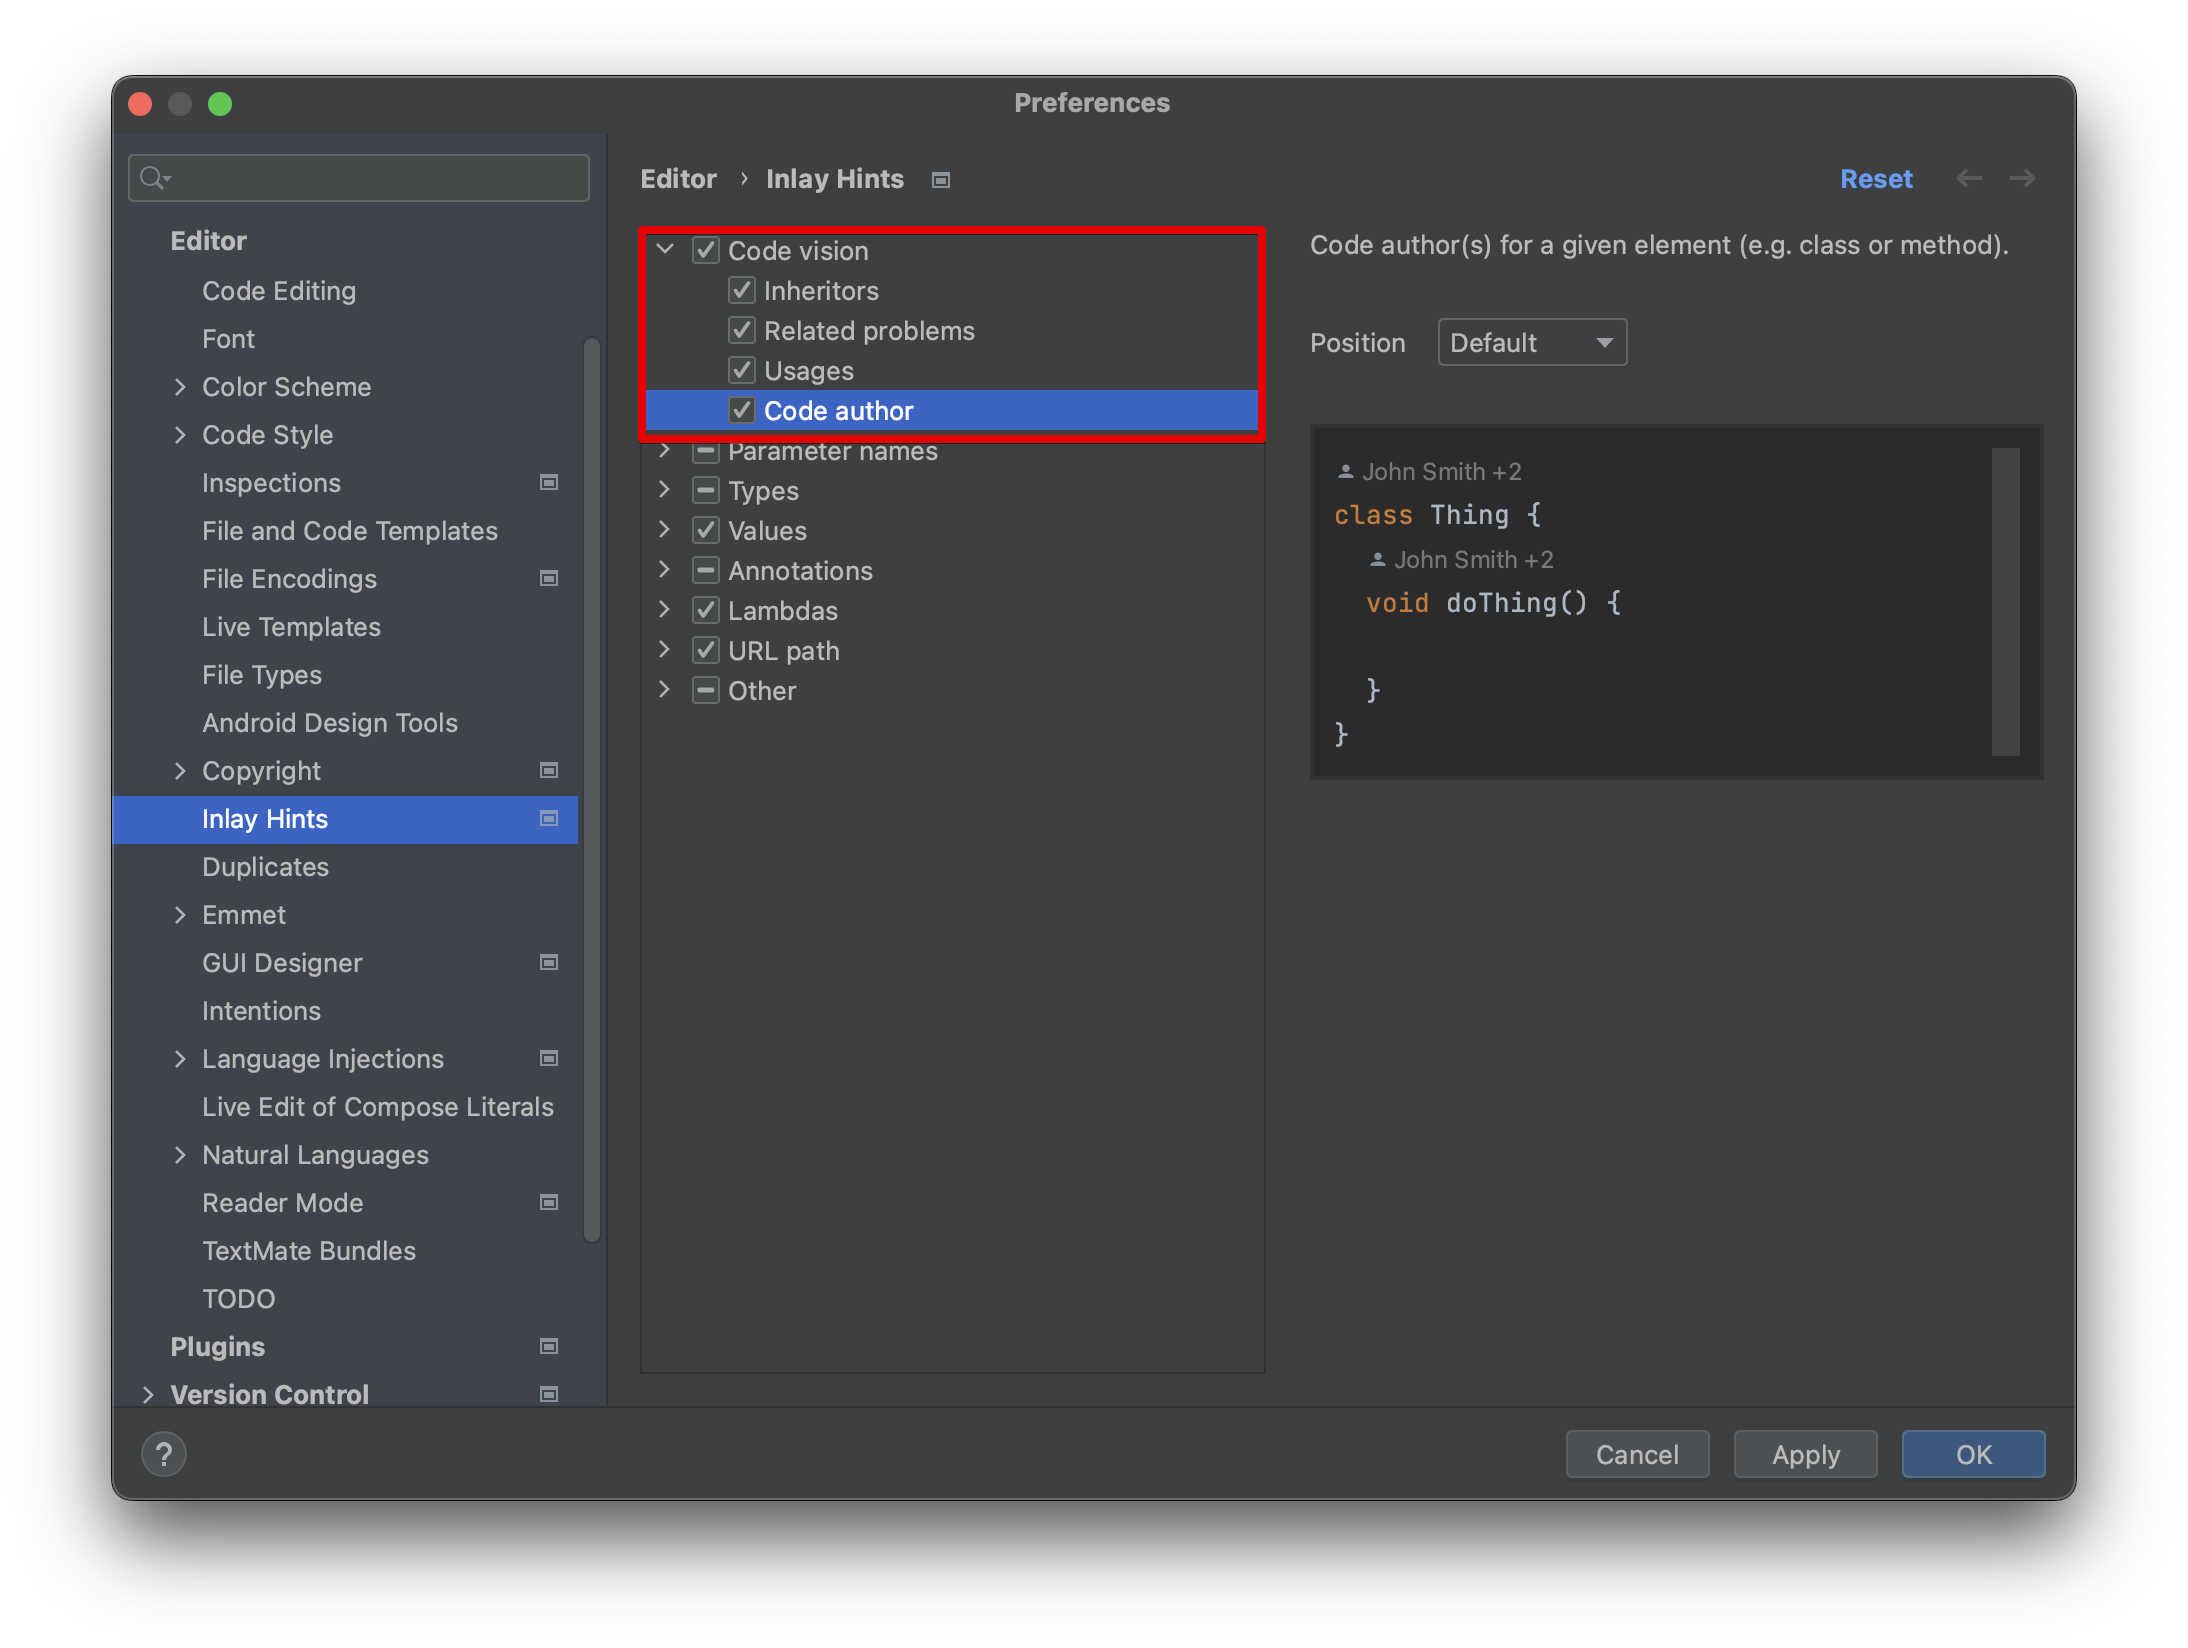Click the project icon next to Reader Mode
The width and height of the screenshot is (2188, 1648).
[549, 1202]
